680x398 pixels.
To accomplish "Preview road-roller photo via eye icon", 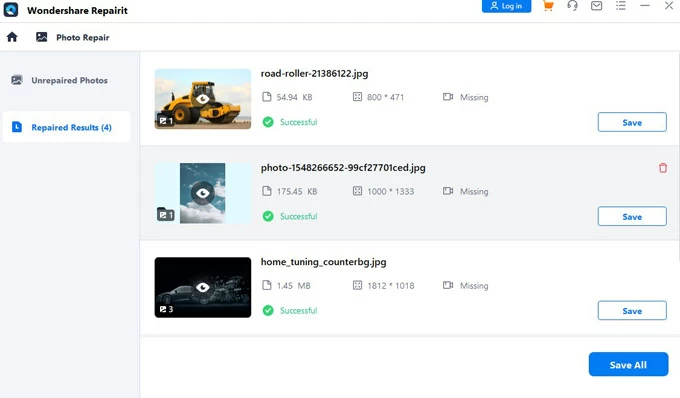I will point(203,99).
